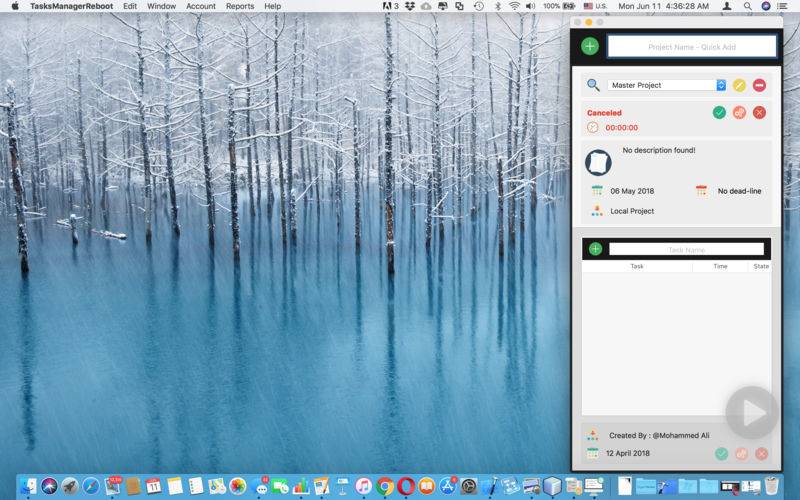Open Google Chrome from the dock
Image resolution: width=800 pixels, height=500 pixels.
click(x=385, y=487)
